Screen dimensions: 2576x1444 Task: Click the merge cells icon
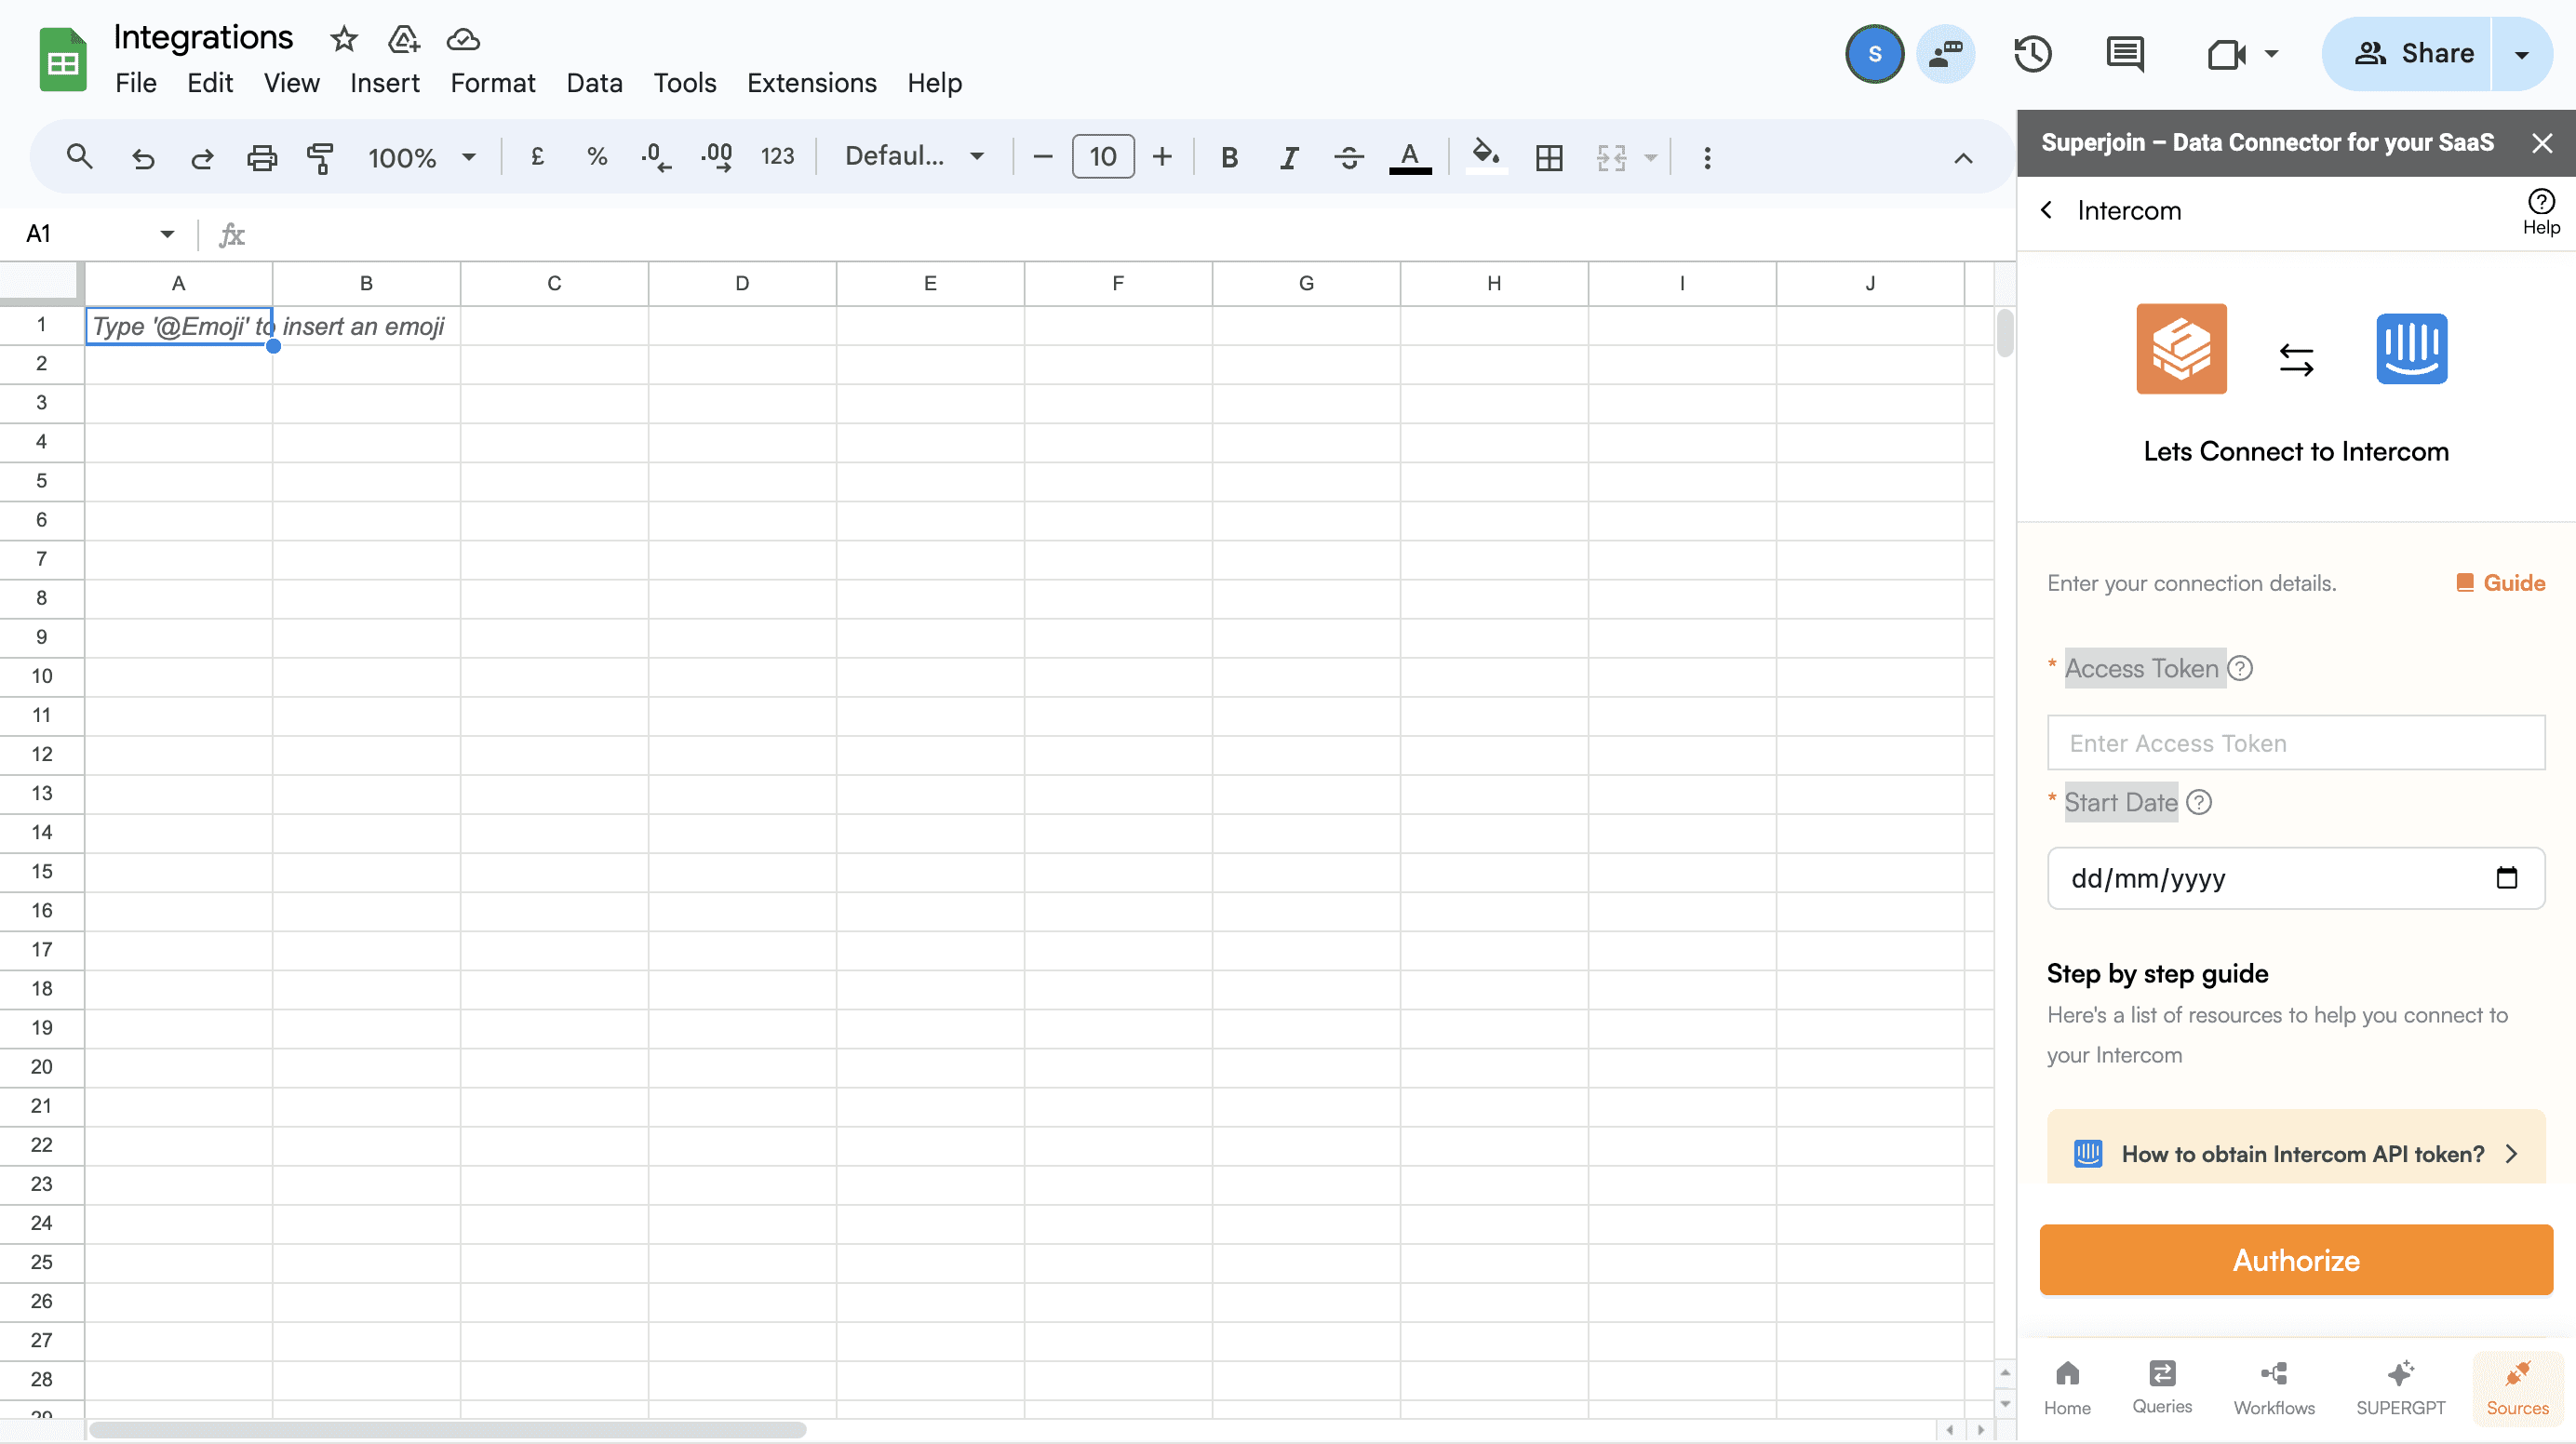click(1611, 157)
